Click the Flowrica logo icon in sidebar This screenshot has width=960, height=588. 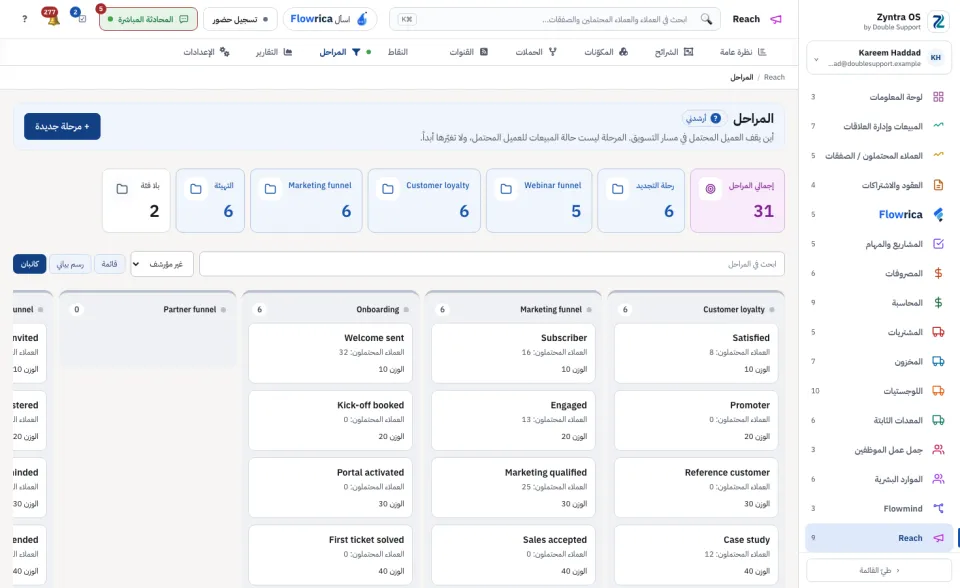[x=938, y=214]
